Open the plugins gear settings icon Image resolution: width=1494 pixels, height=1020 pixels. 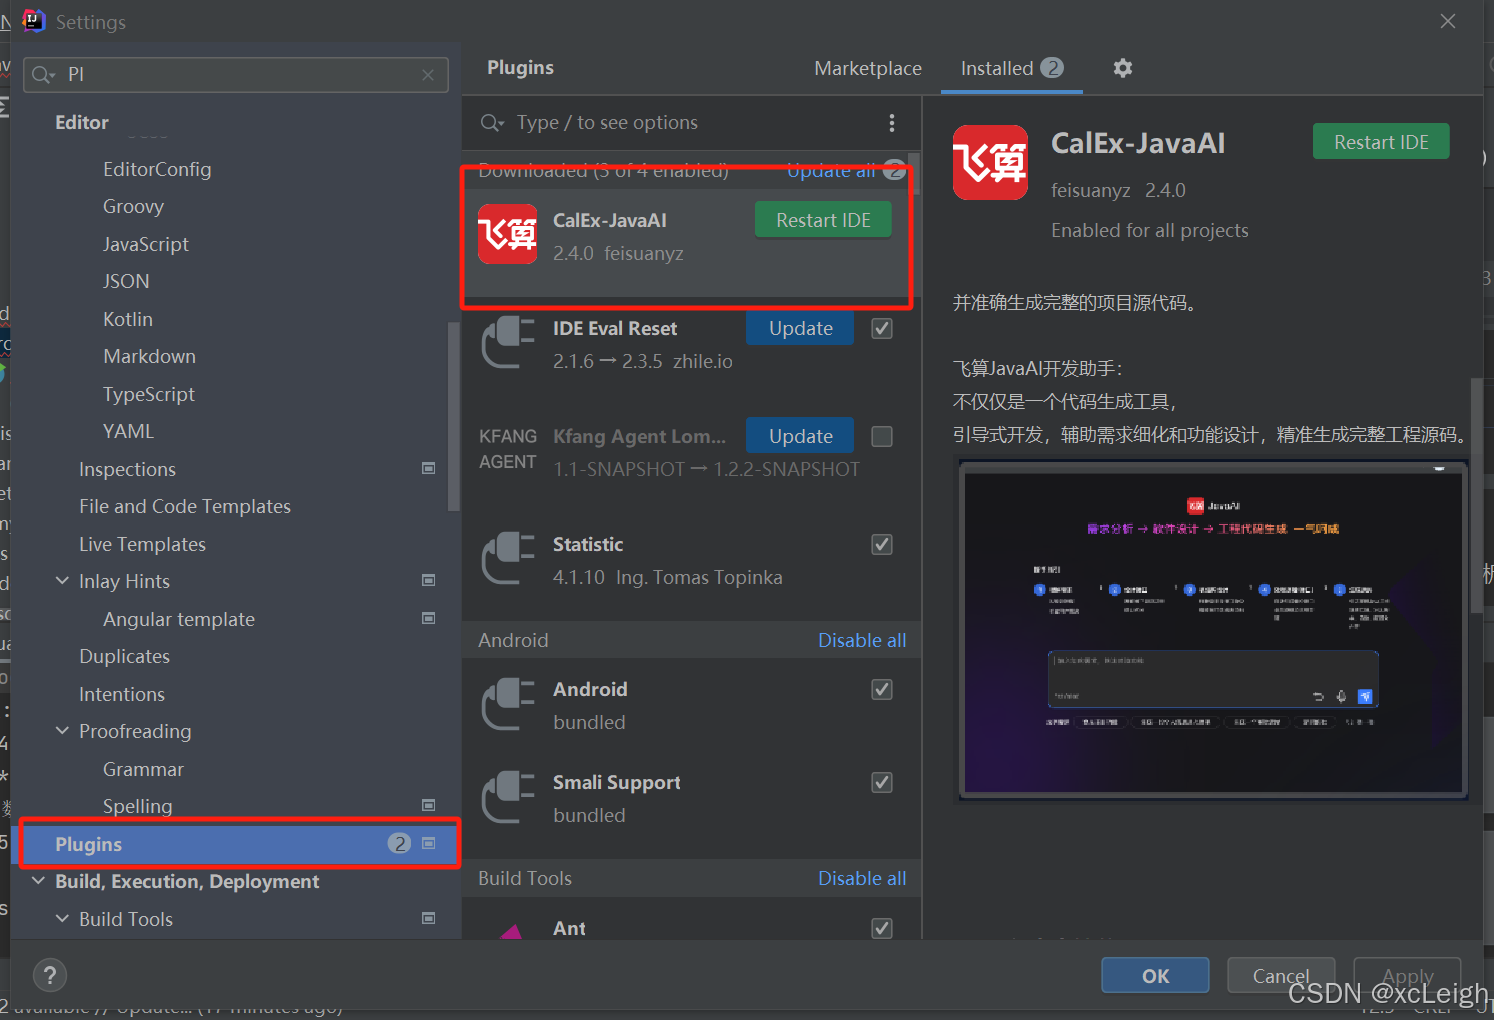1123,68
